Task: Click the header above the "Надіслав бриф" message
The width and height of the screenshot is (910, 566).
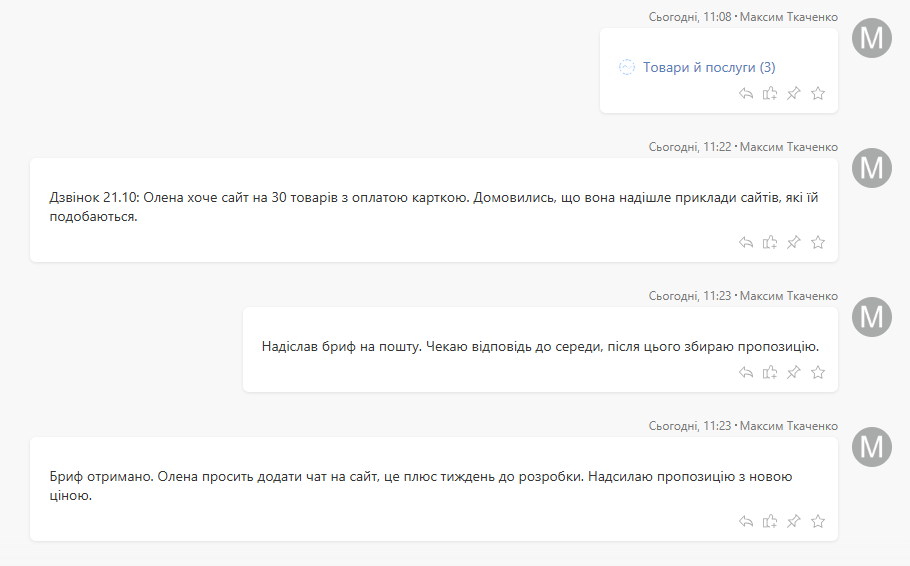Action: (743, 297)
